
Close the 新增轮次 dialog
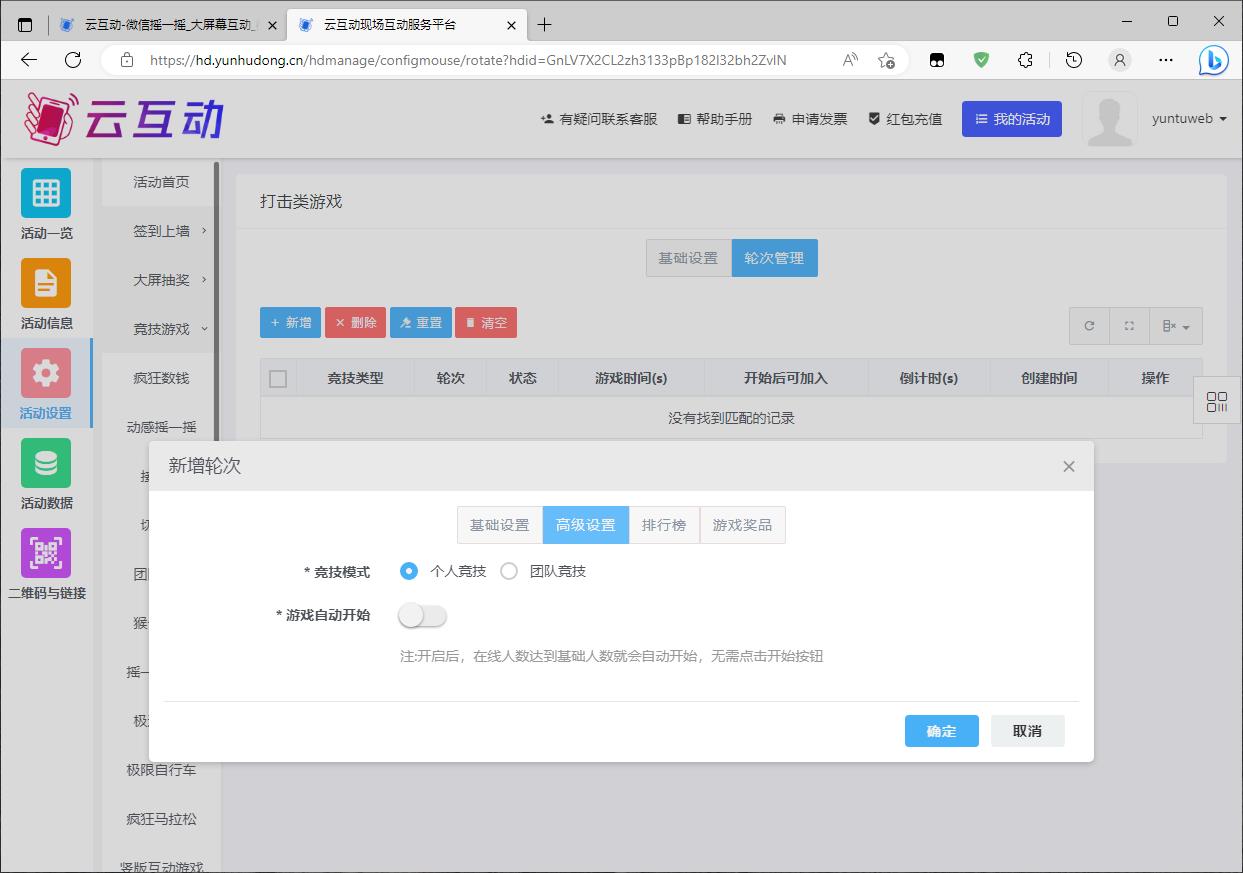pyautogui.click(x=1068, y=466)
